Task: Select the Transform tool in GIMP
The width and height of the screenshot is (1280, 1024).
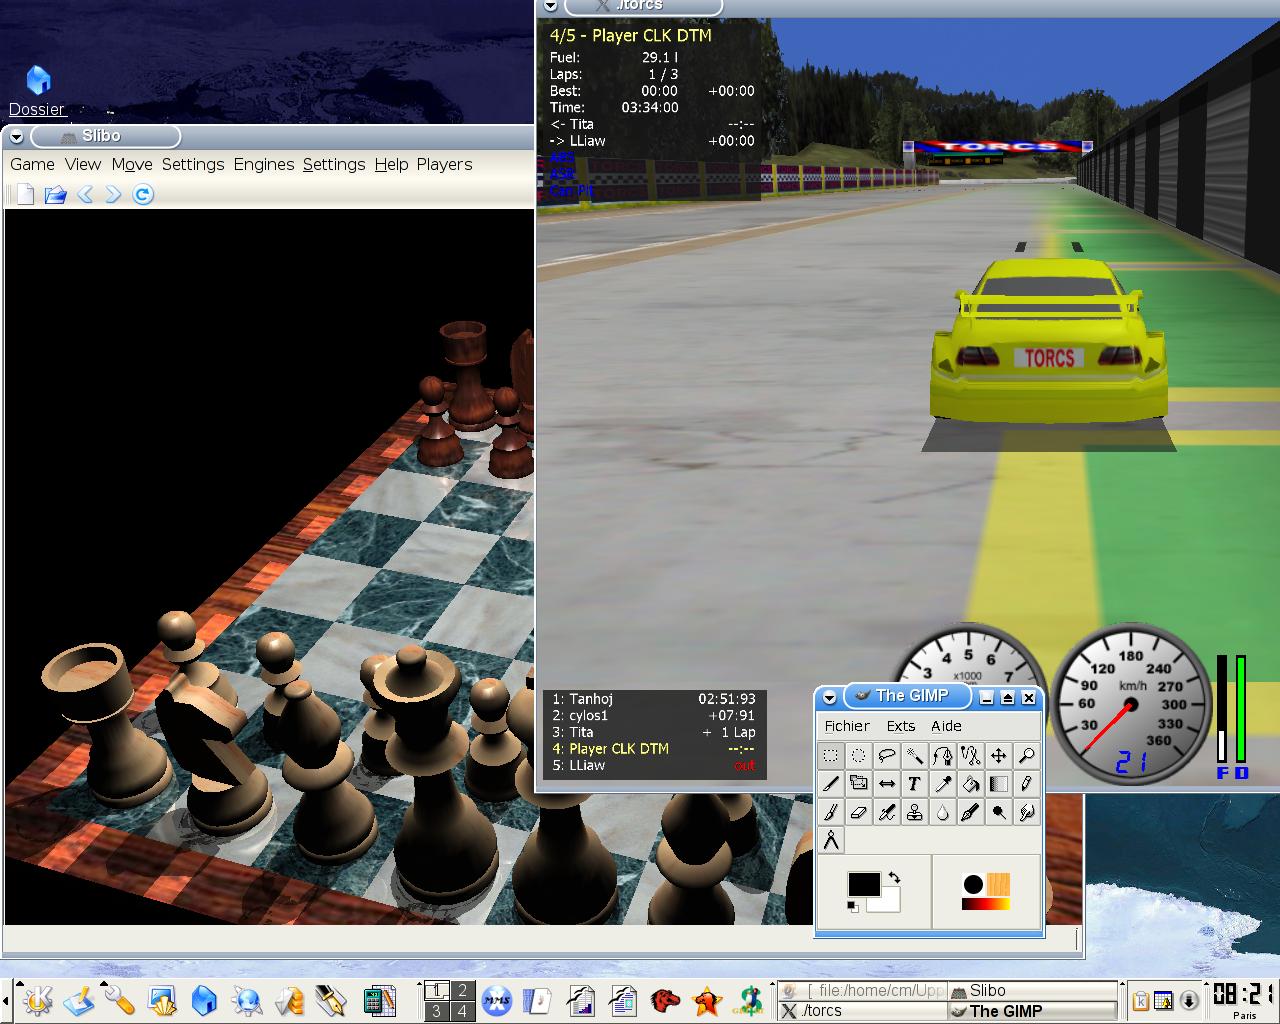Action: (x=858, y=784)
